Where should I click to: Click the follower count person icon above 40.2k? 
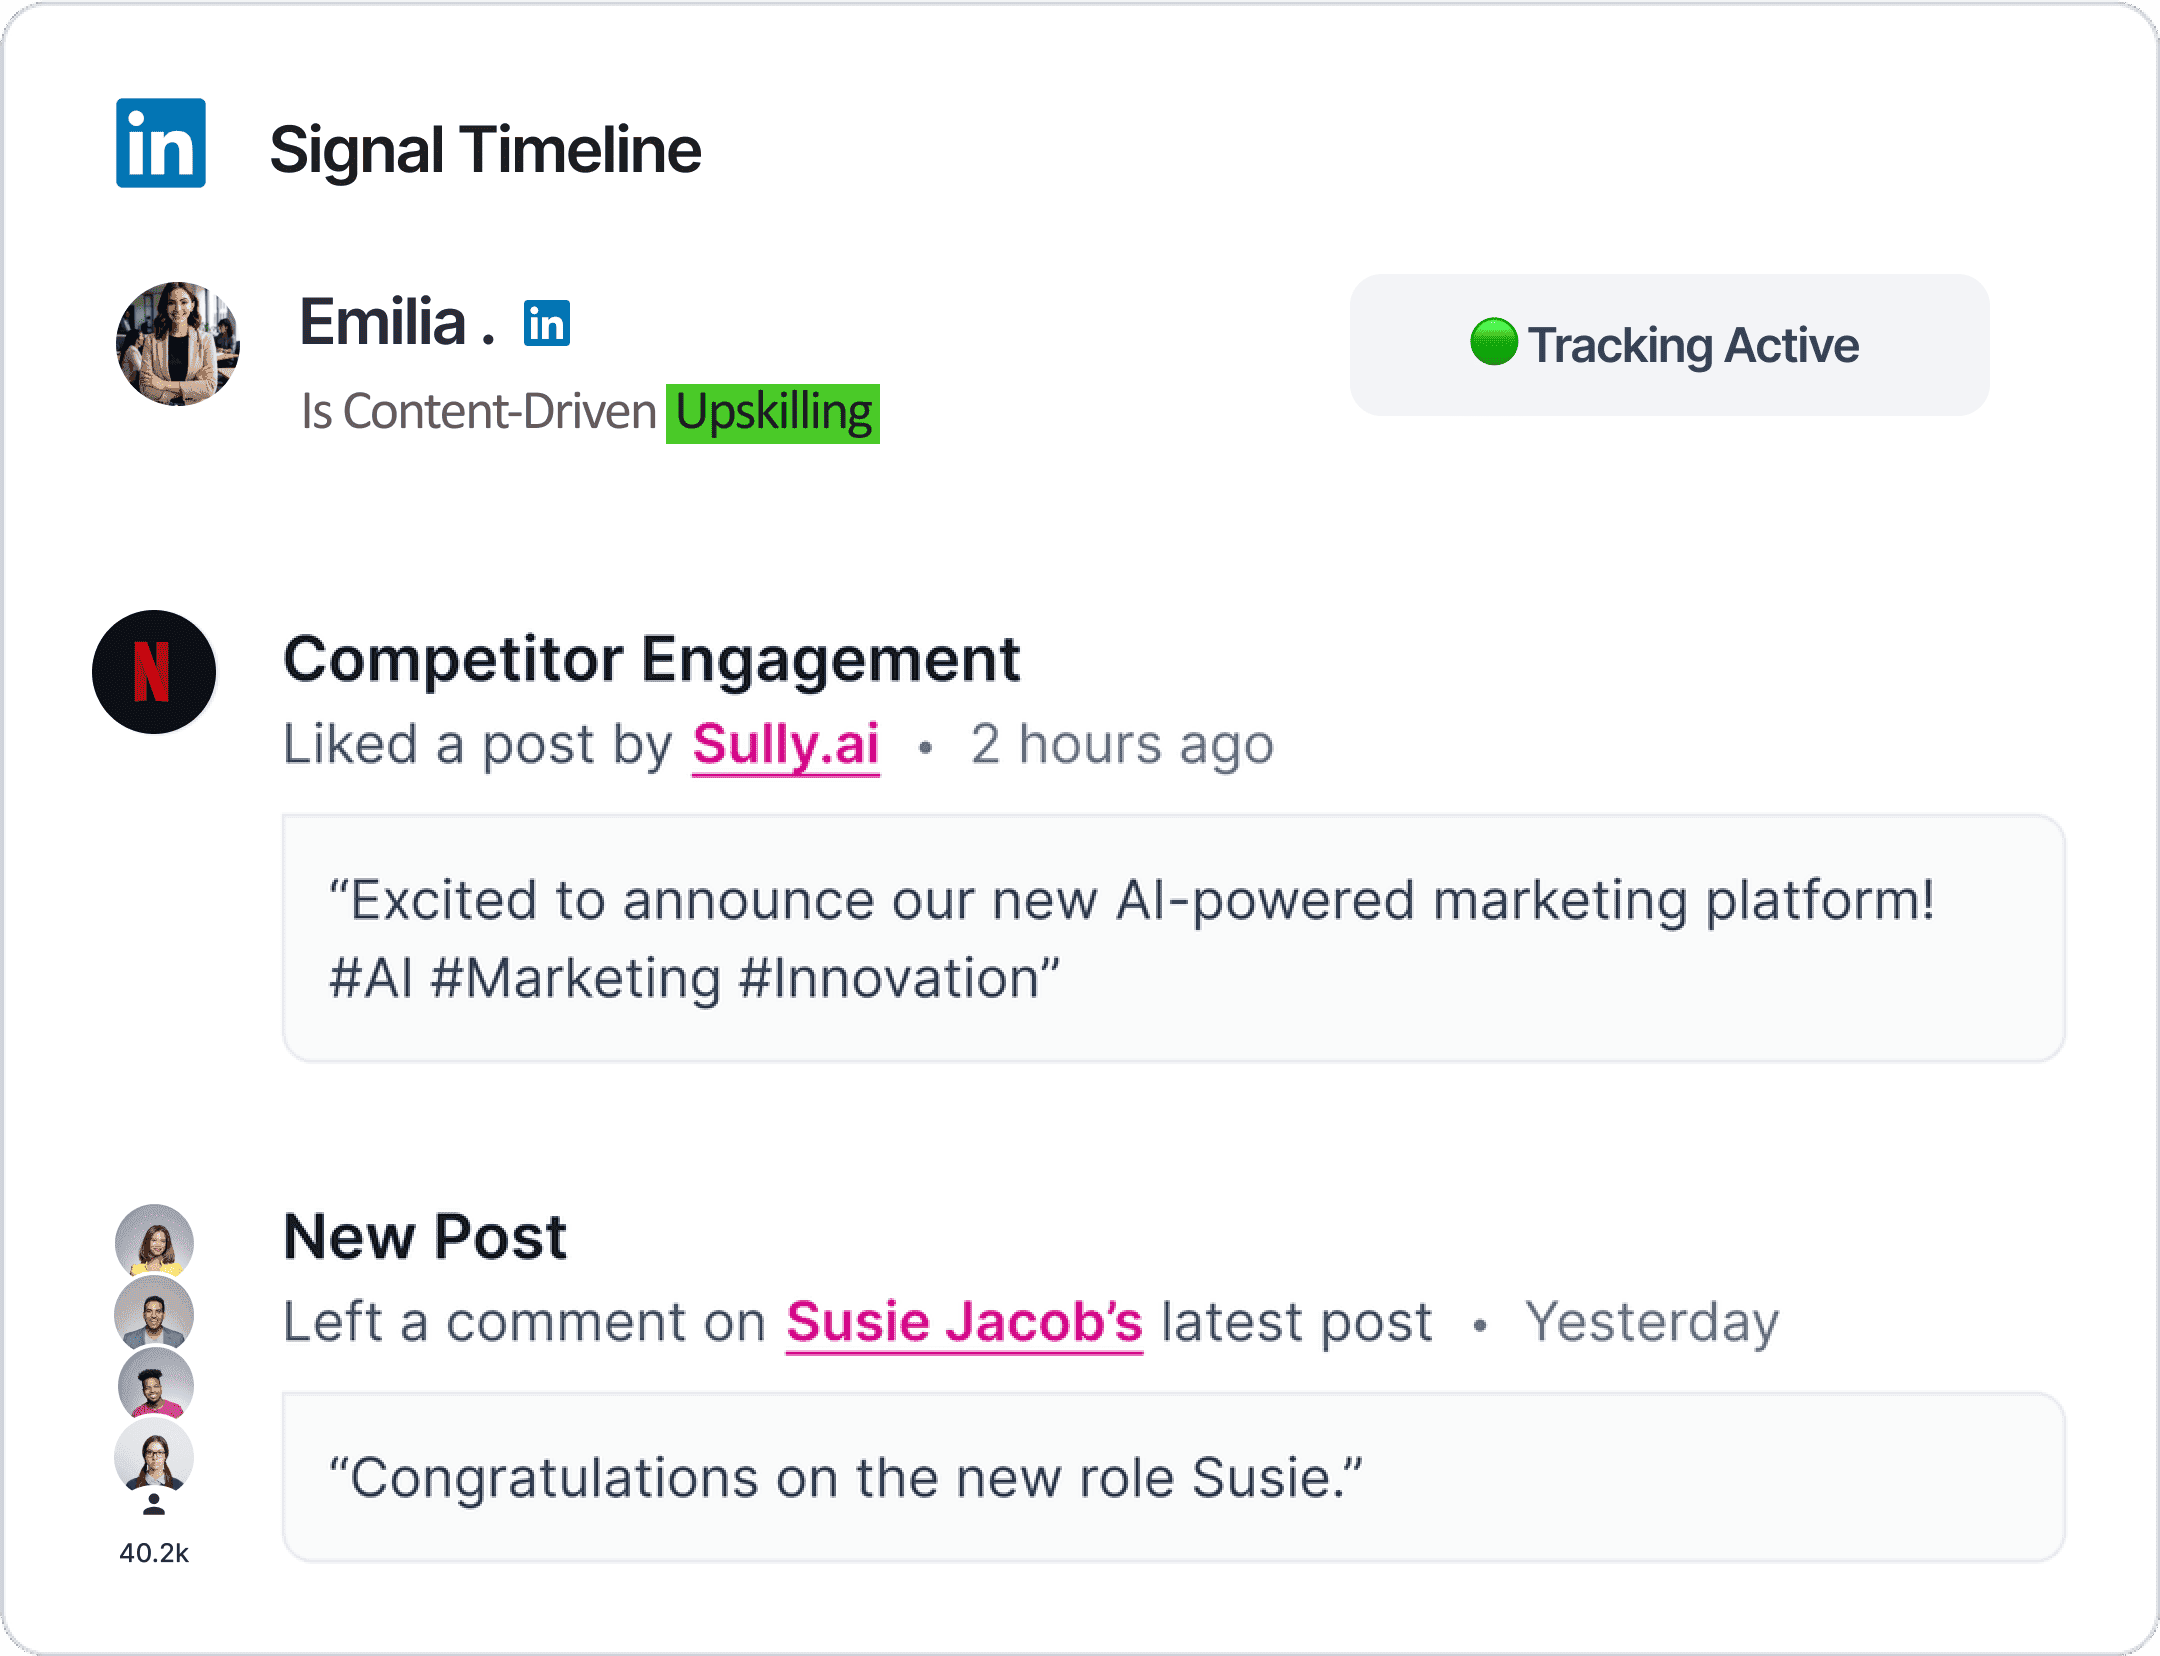154,1504
